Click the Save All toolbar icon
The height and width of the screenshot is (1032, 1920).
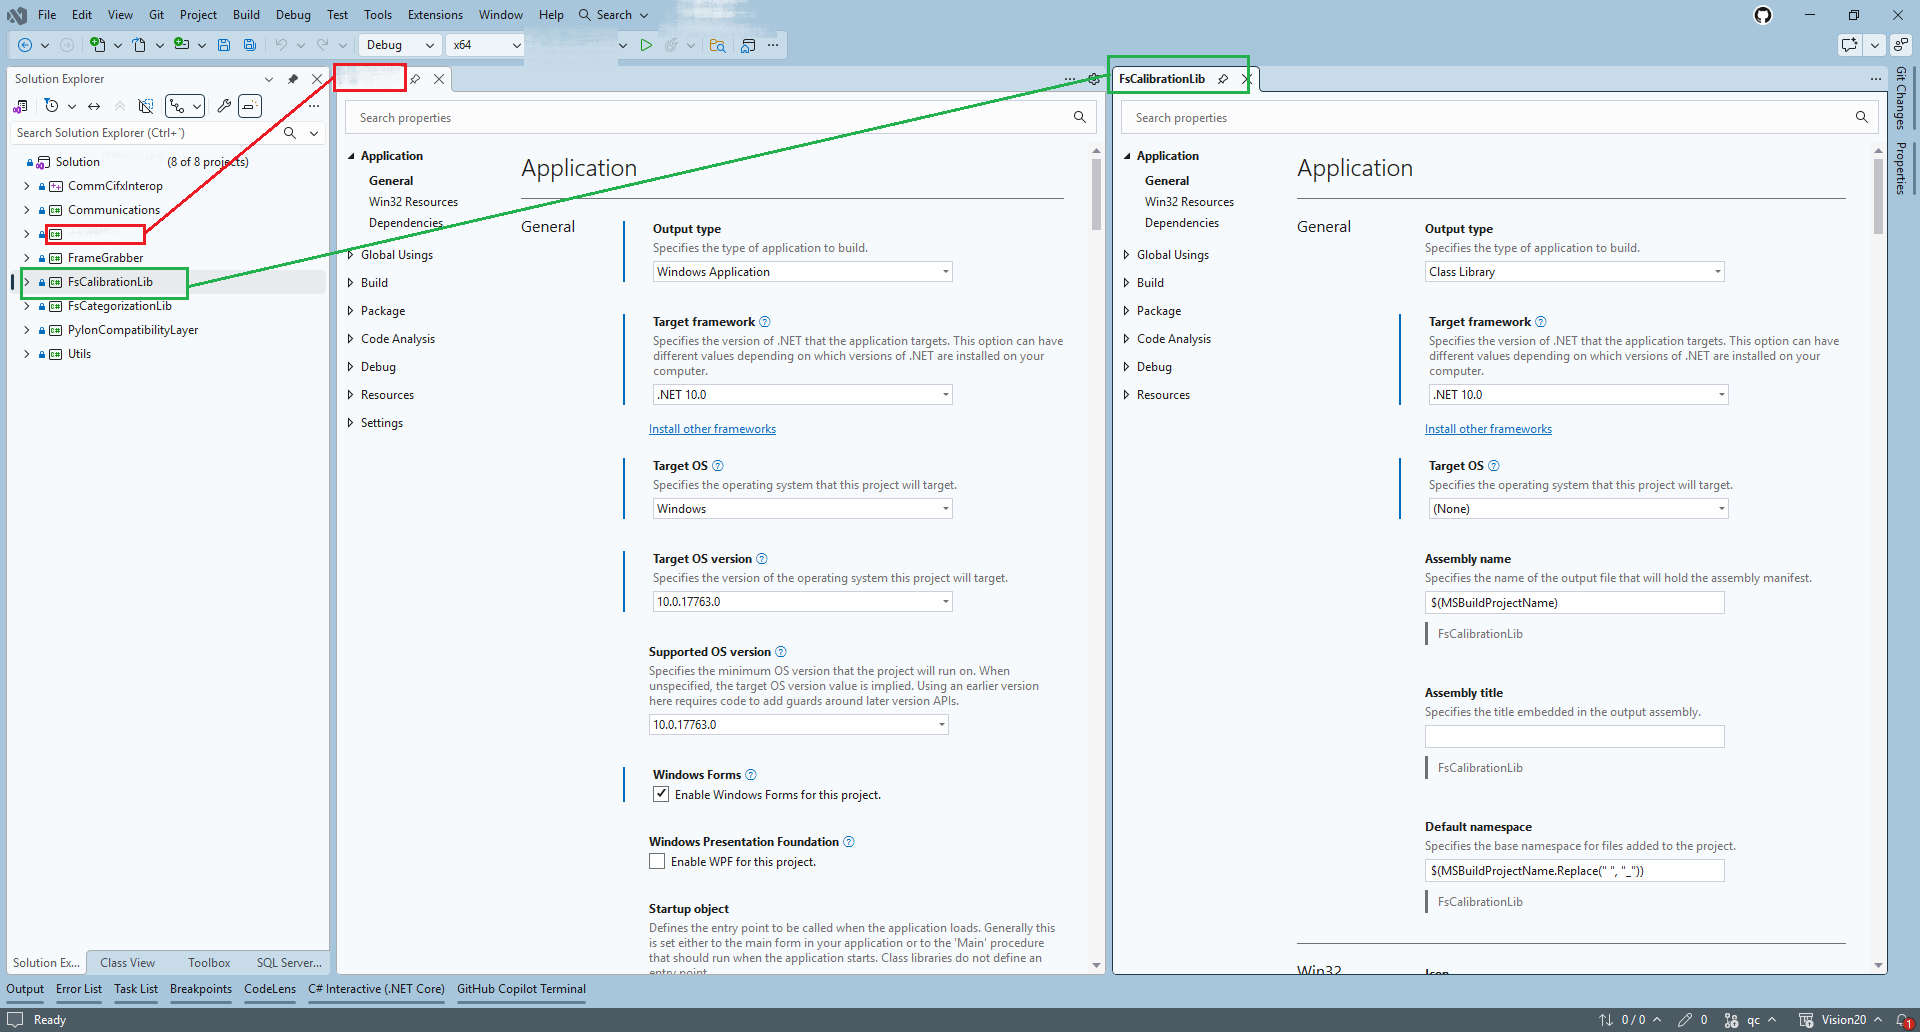click(250, 45)
